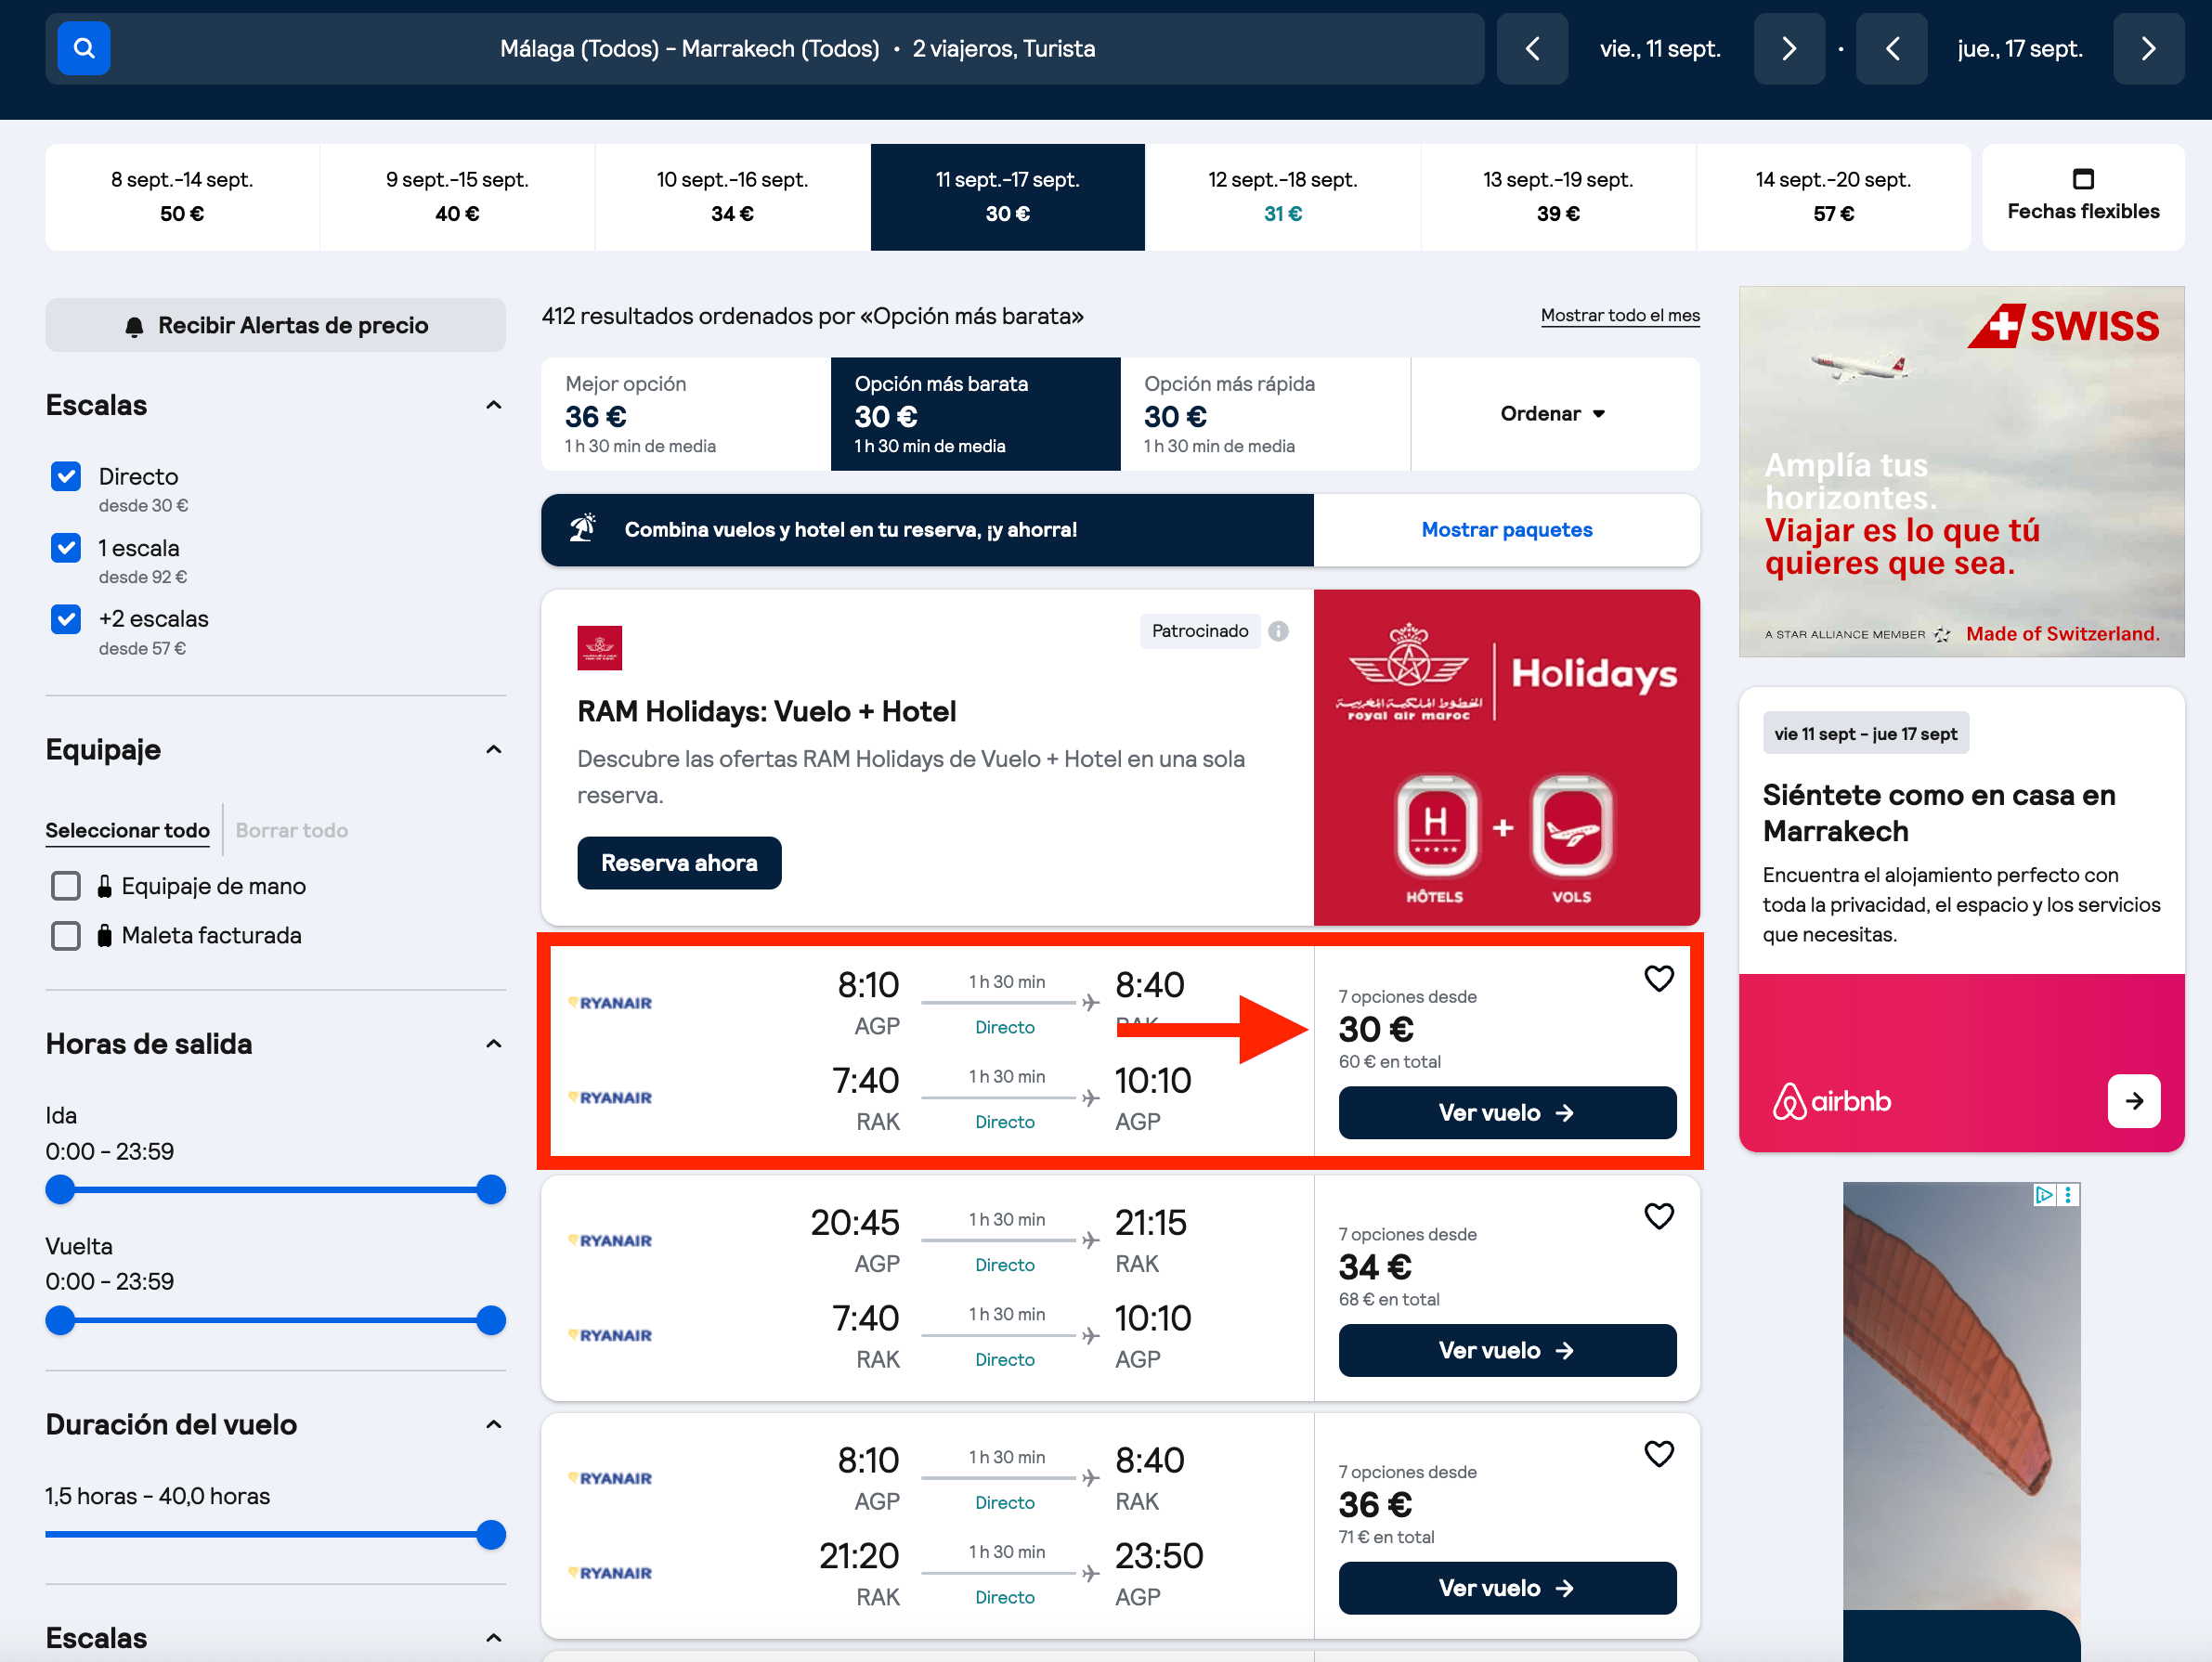2212x1662 pixels.
Task: Click the Duración del vuelo slider handle
Action: [x=491, y=1535]
